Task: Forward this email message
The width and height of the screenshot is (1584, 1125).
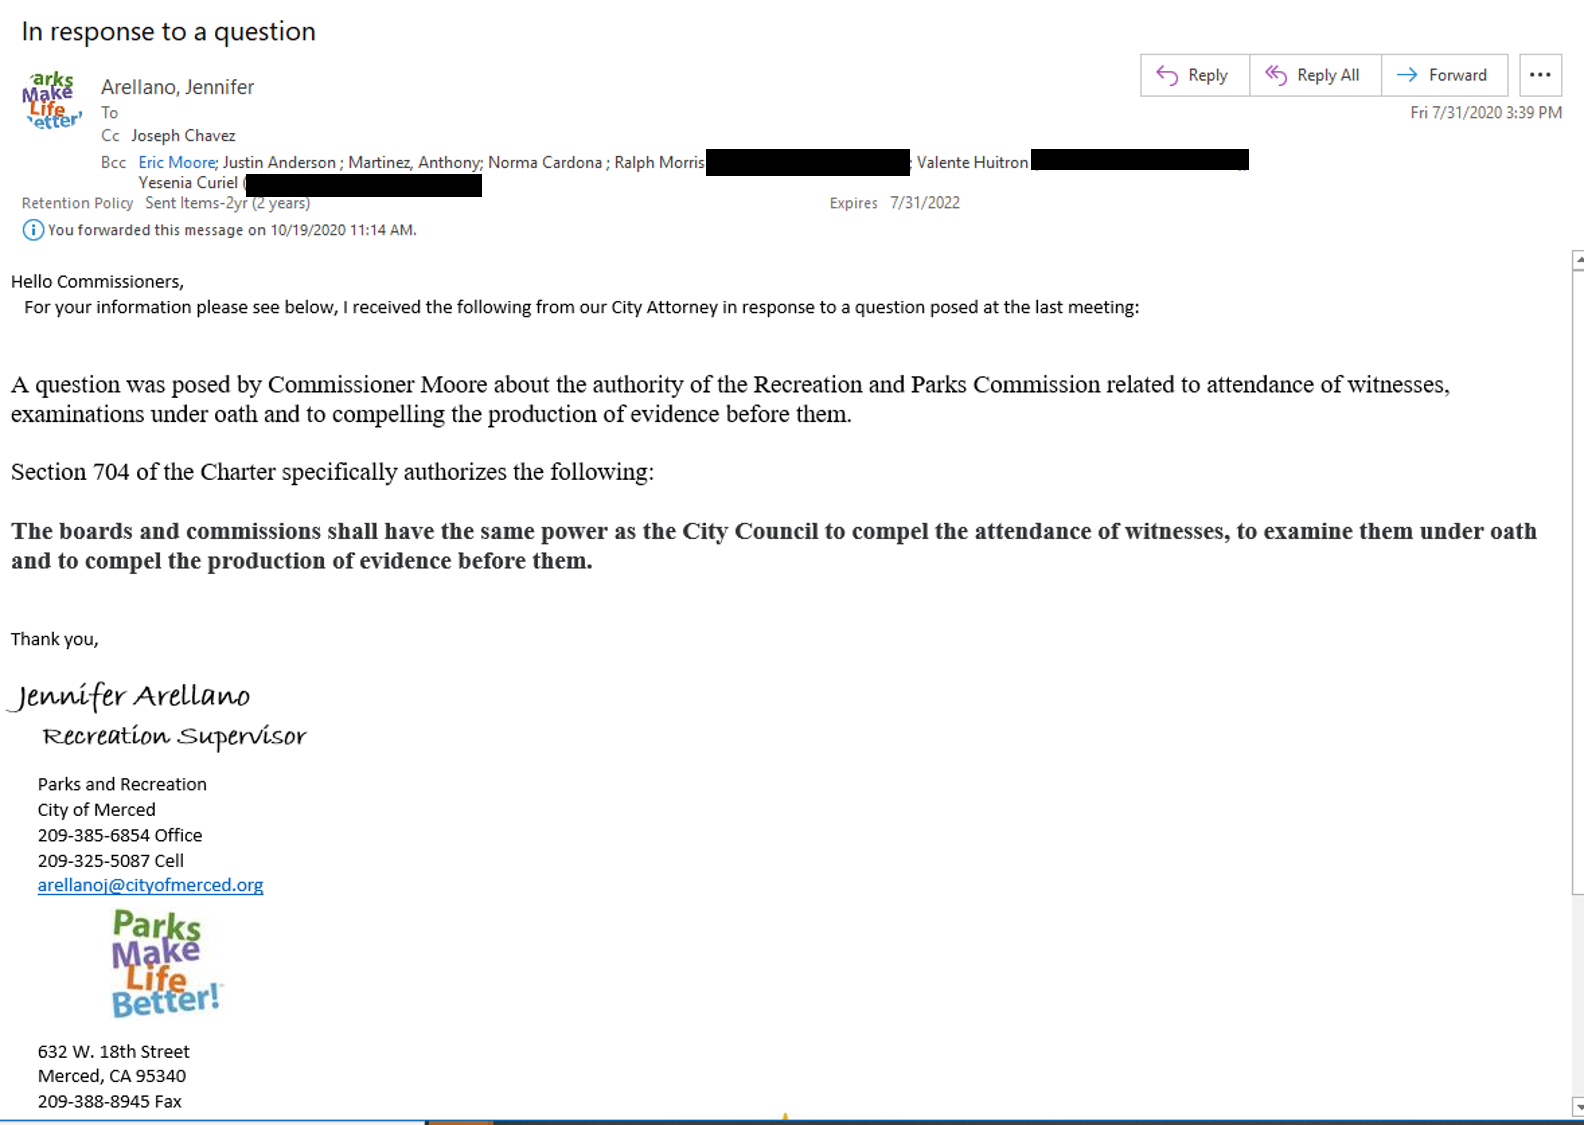Action: coord(1443,75)
